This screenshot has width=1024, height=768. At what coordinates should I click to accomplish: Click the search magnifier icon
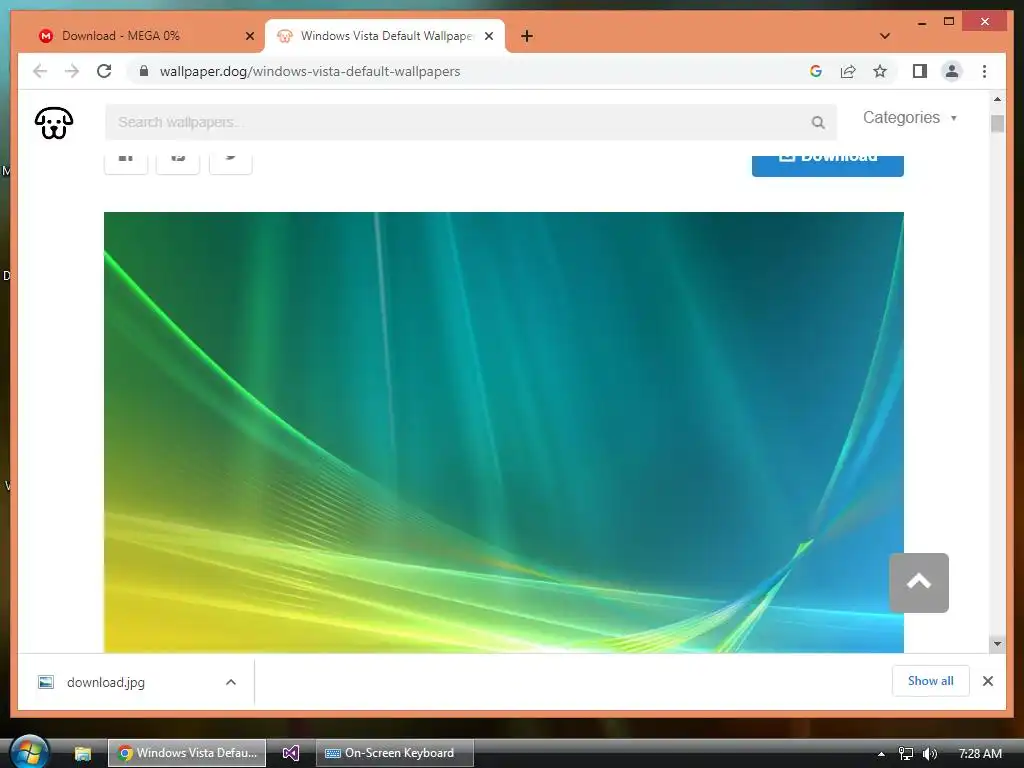(x=818, y=123)
